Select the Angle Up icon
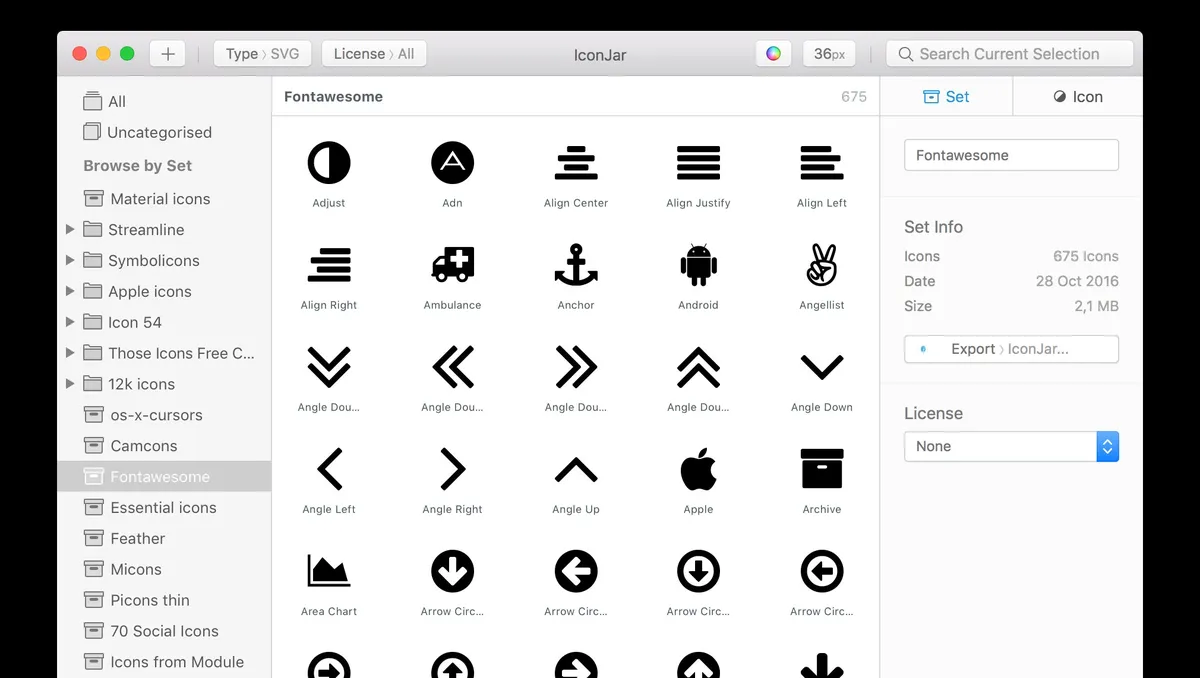 click(576, 469)
